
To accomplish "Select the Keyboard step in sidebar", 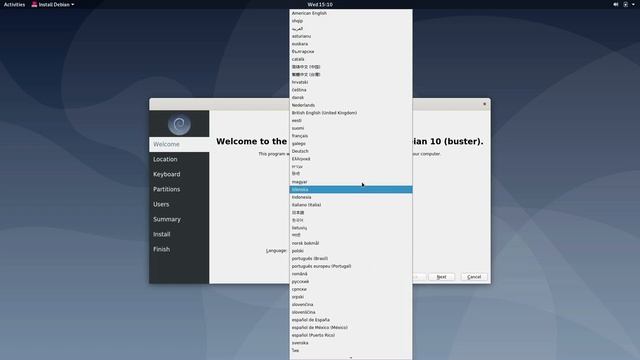I will coord(179,174).
